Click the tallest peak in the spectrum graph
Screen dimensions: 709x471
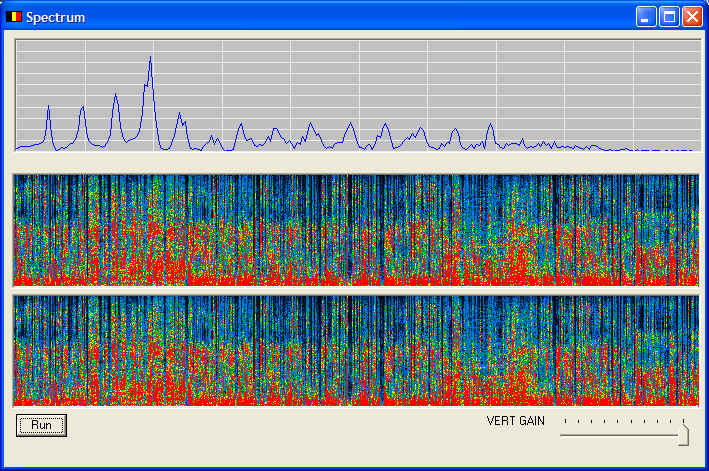pyautogui.click(x=150, y=58)
